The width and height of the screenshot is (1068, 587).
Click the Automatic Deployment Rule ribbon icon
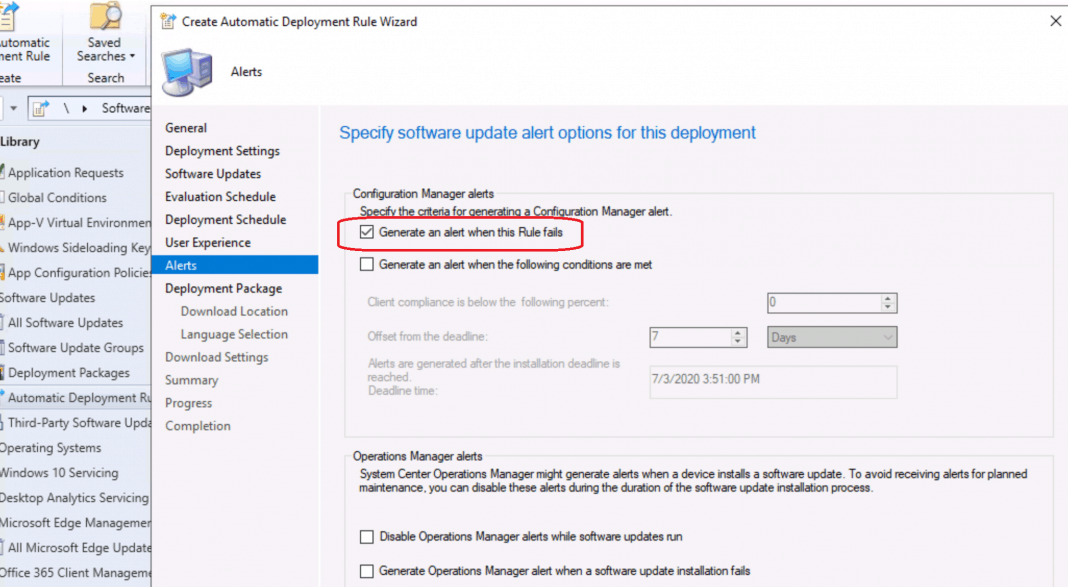pyautogui.click(x=10, y=17)
